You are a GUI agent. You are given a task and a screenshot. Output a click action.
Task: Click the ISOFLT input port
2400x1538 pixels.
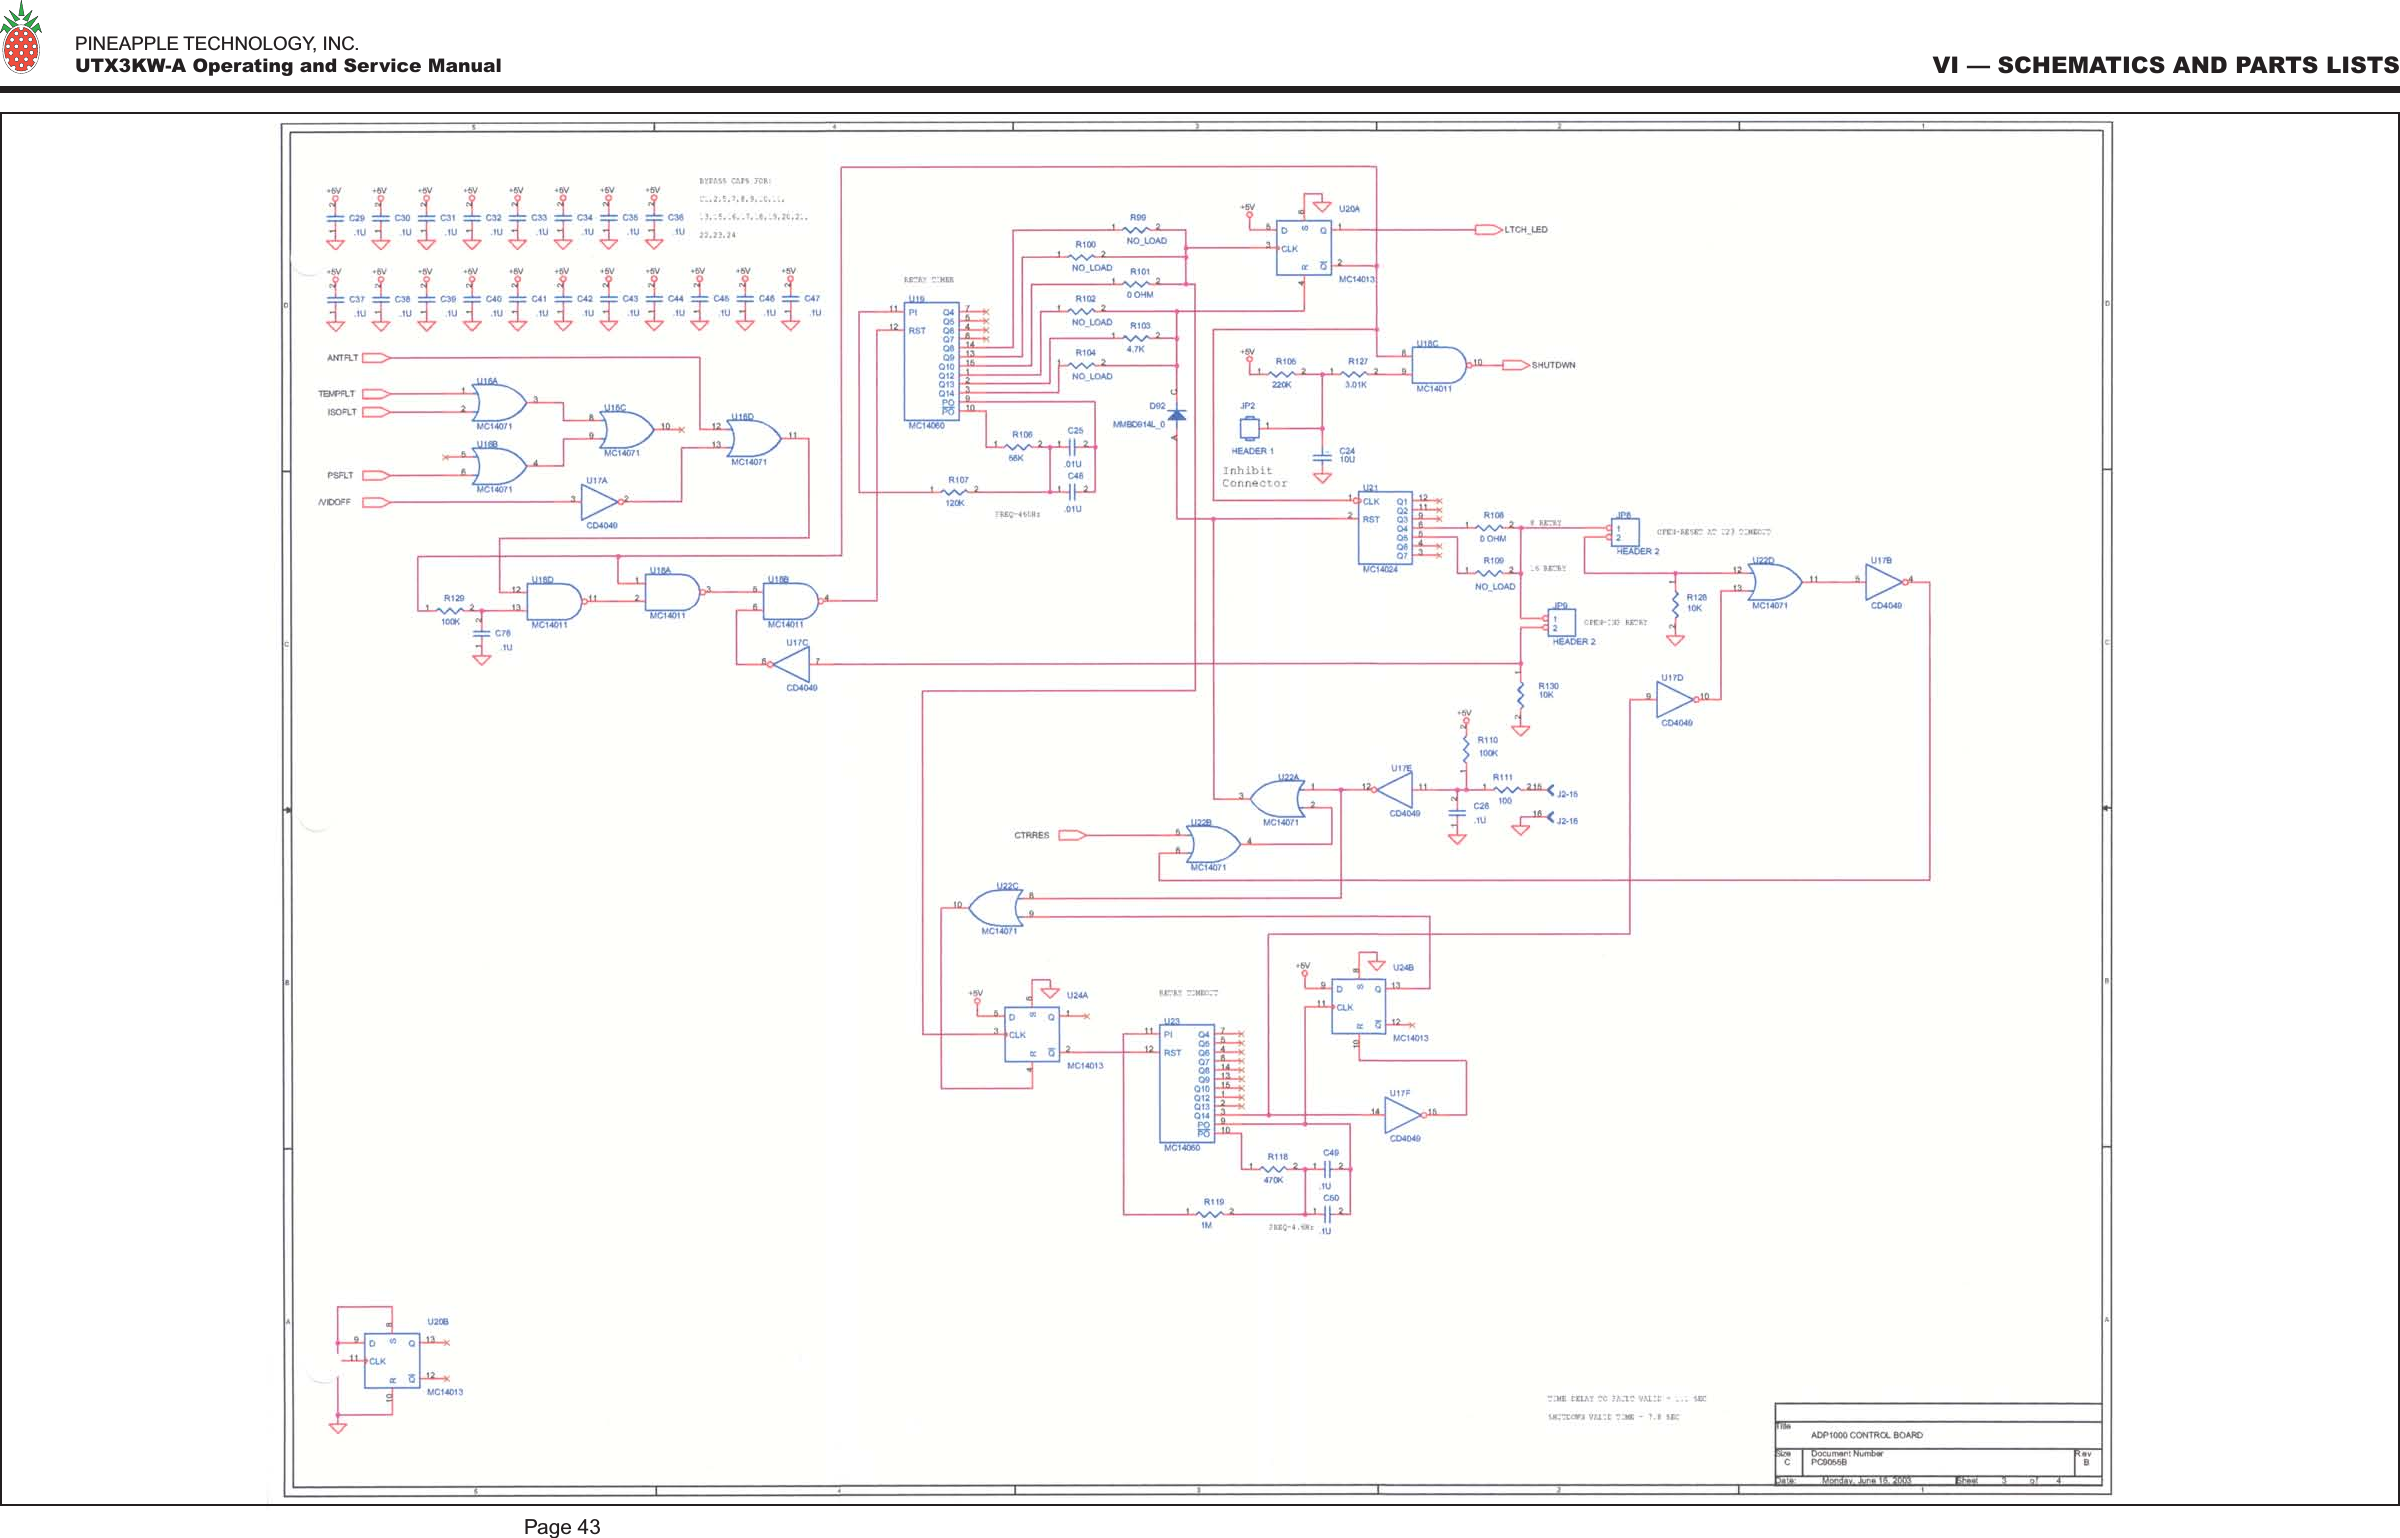(x=377, y=412)
